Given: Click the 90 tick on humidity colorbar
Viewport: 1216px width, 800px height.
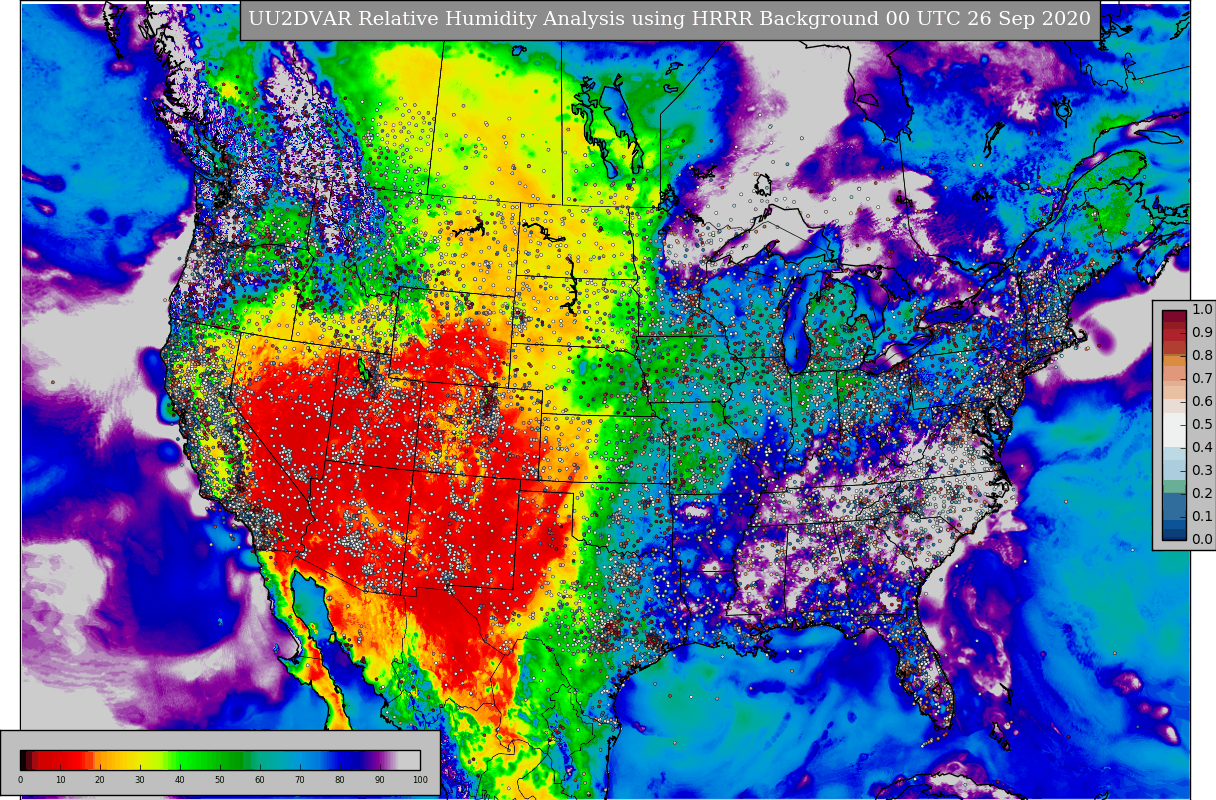Looking at the screenshot, I should (380, 780).
